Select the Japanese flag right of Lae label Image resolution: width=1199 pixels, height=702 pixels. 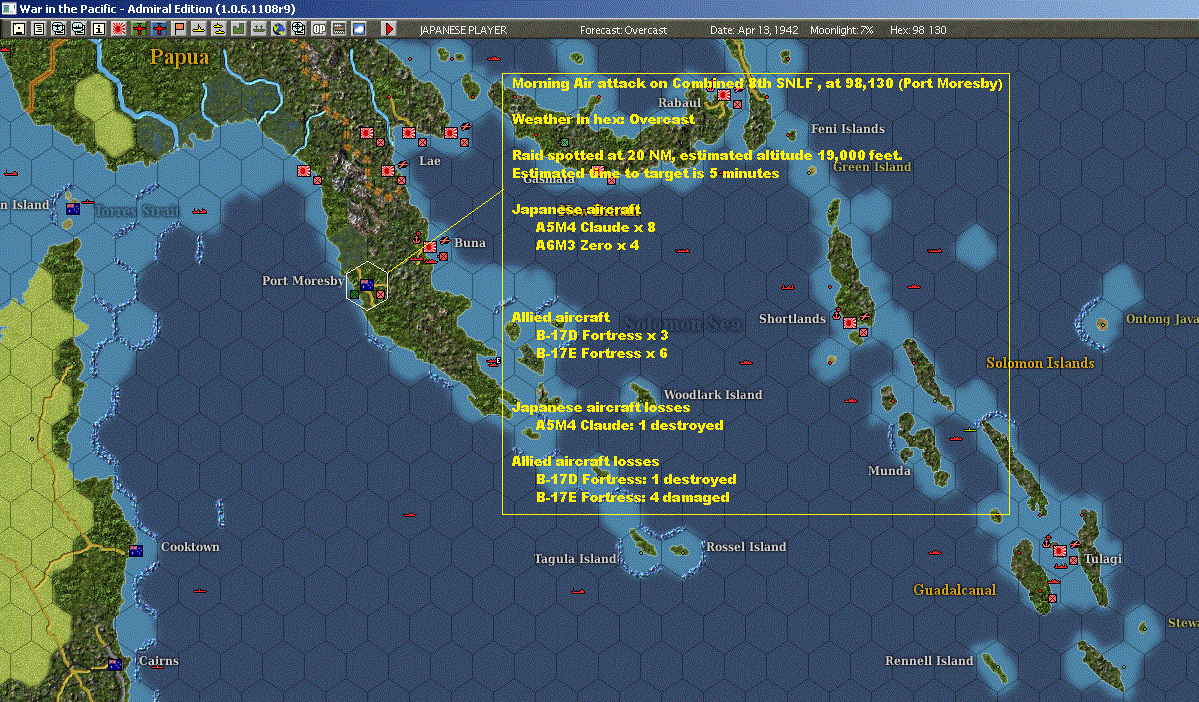click(451, 133)
